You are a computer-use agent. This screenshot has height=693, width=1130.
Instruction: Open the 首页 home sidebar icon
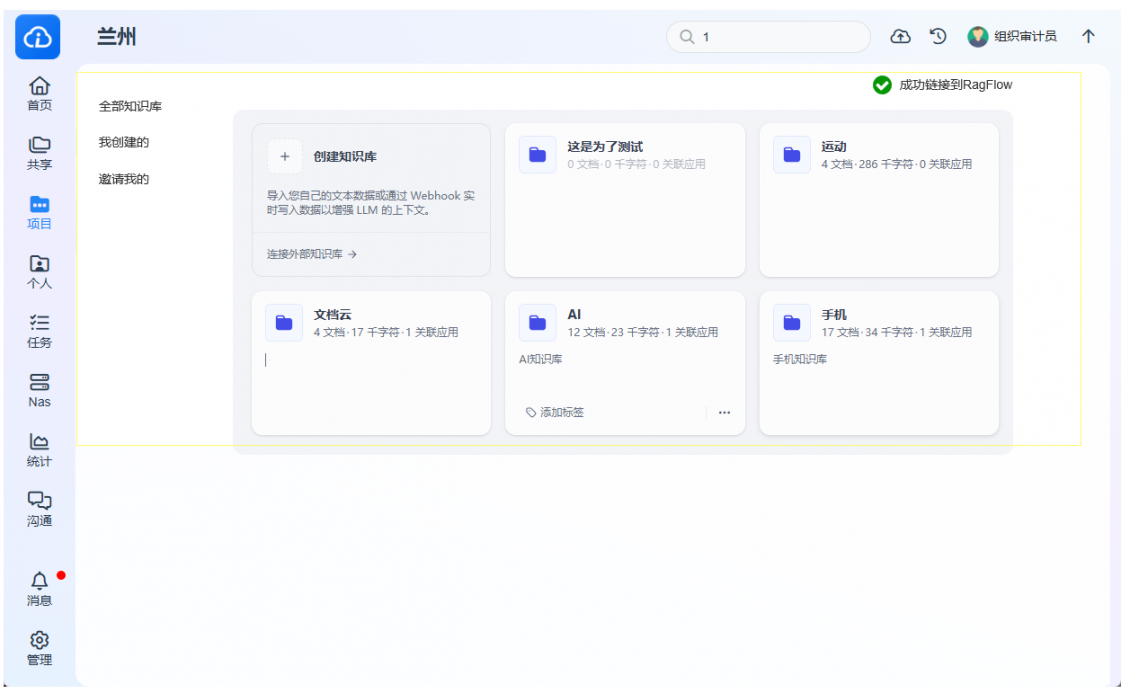[39, 94]
